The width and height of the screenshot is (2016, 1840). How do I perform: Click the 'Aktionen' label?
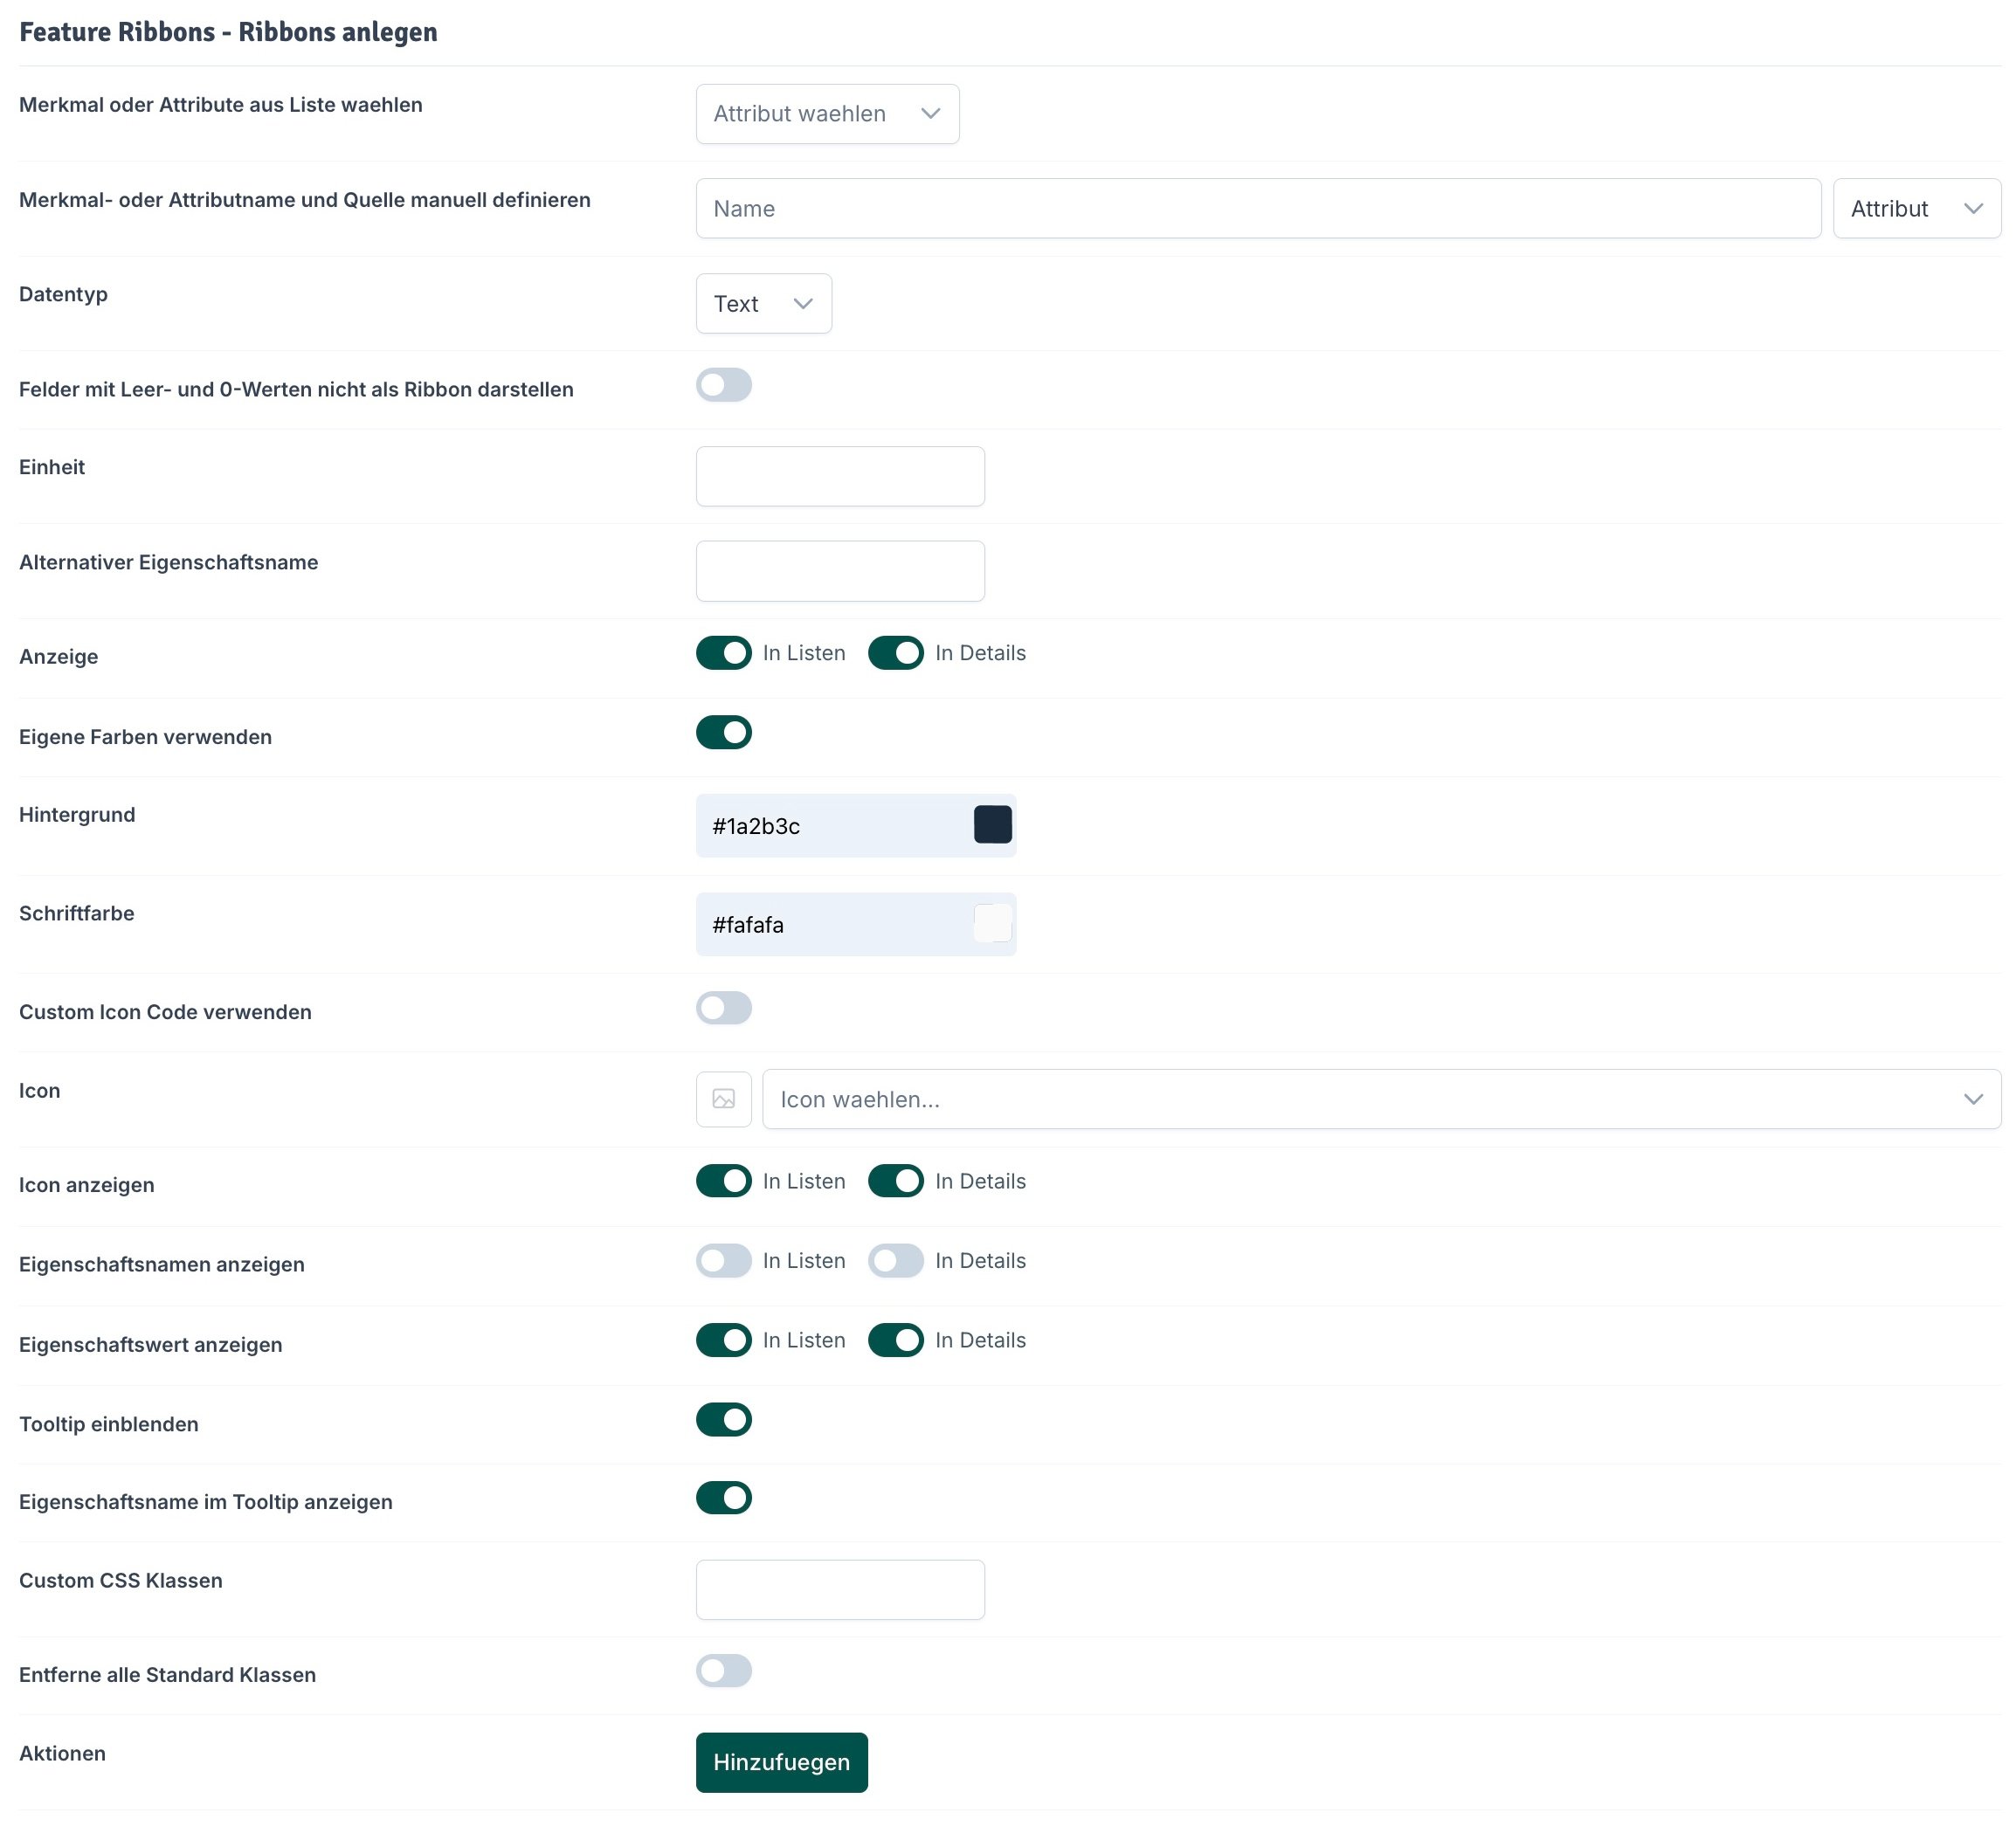click(x=62, y=1753)
